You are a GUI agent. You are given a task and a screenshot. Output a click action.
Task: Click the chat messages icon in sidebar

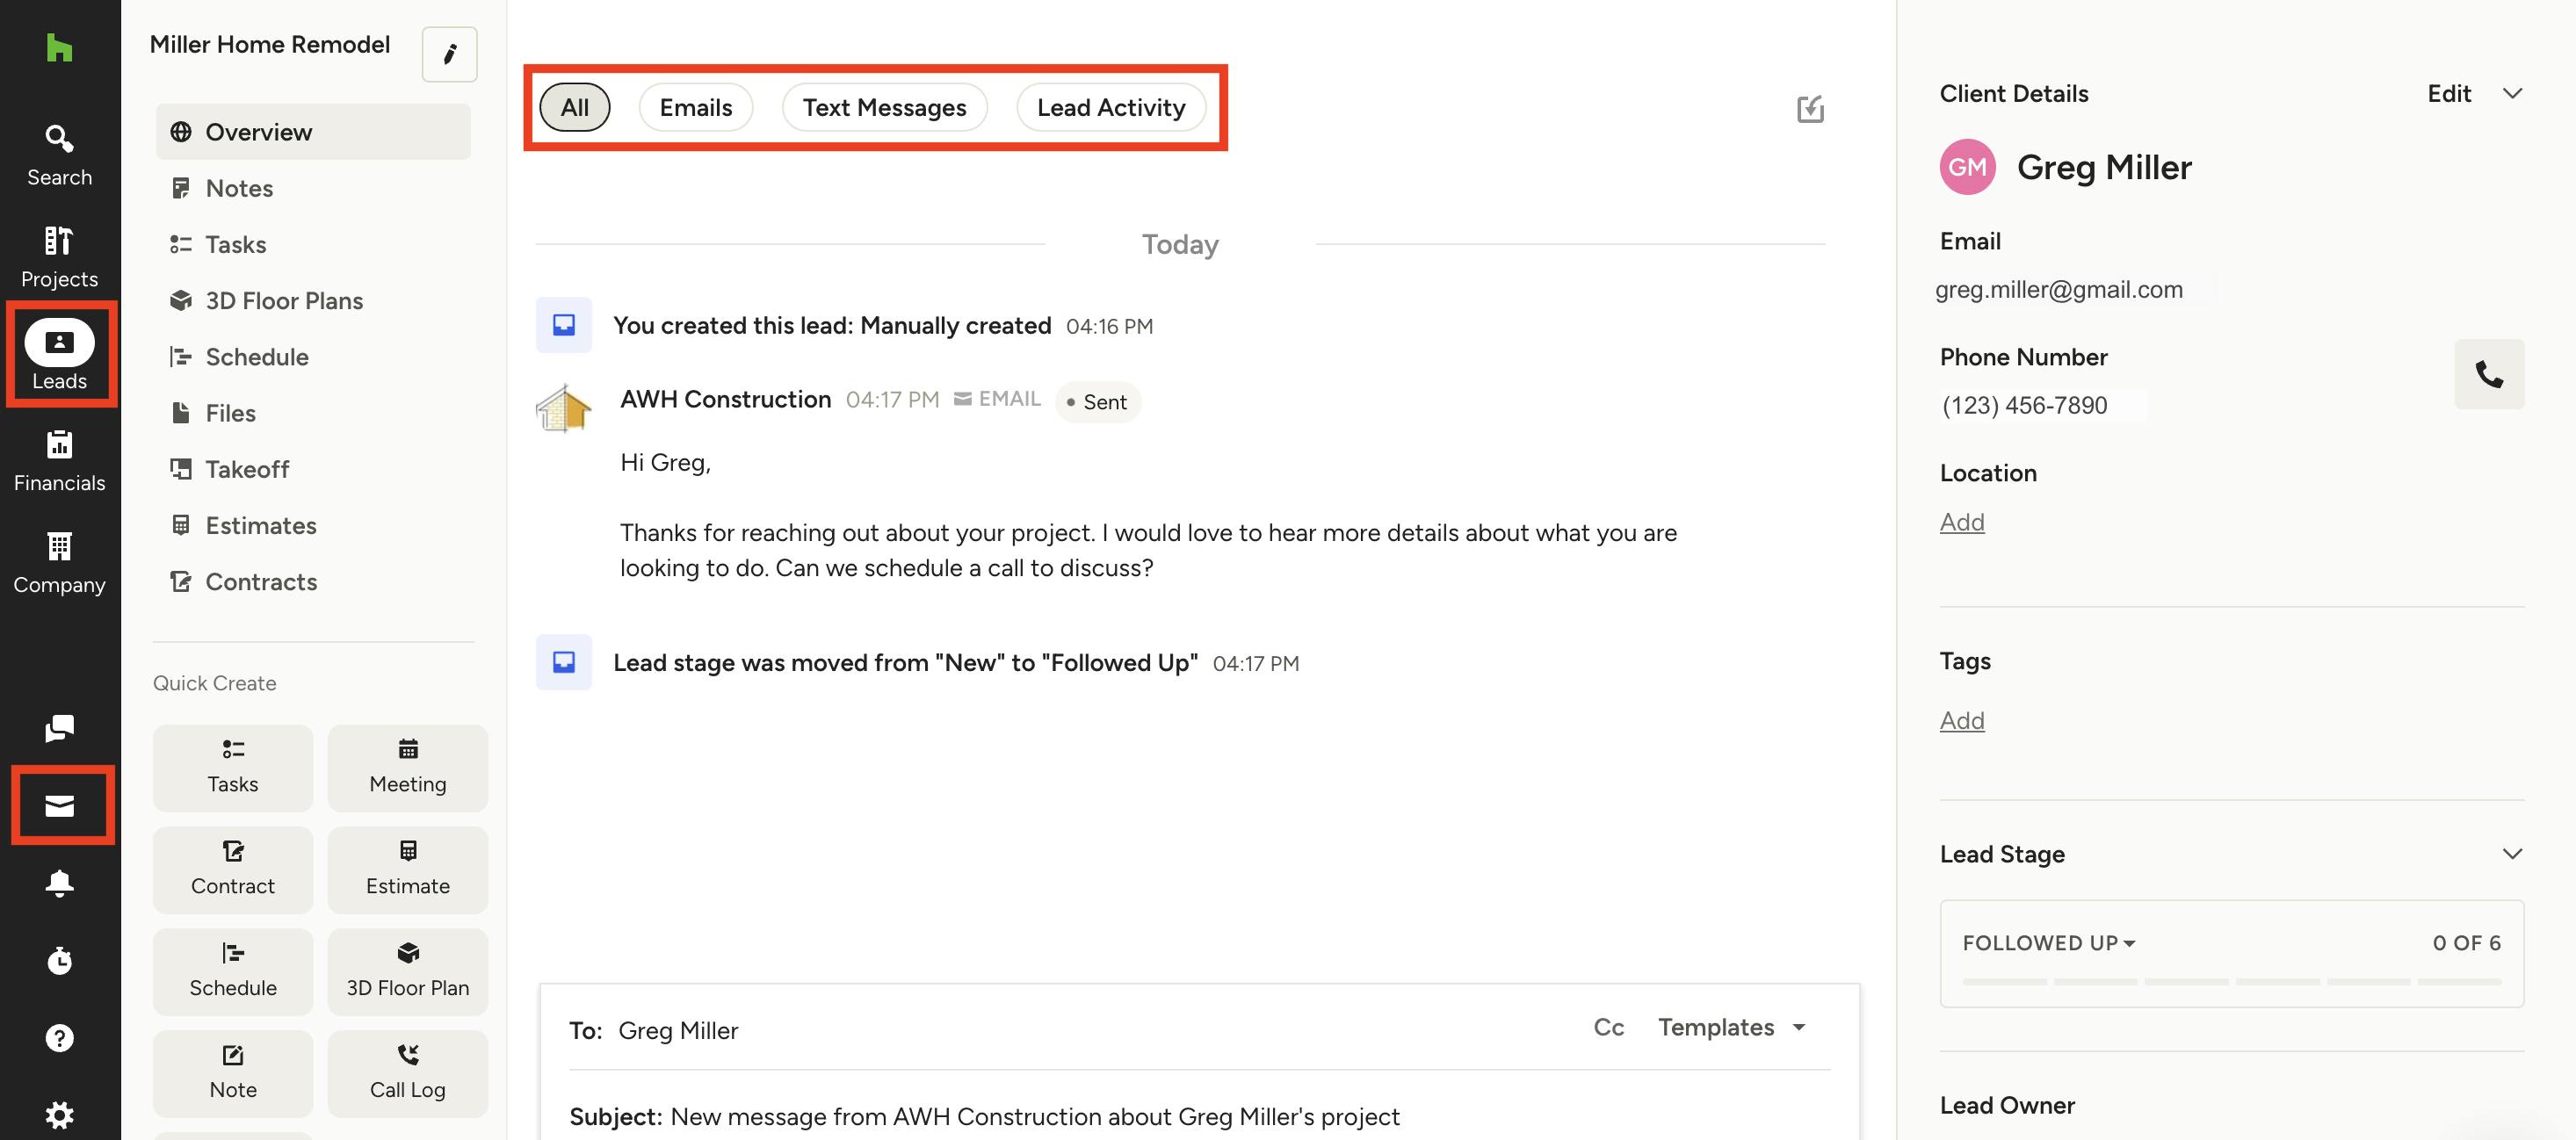click(60, 728)
